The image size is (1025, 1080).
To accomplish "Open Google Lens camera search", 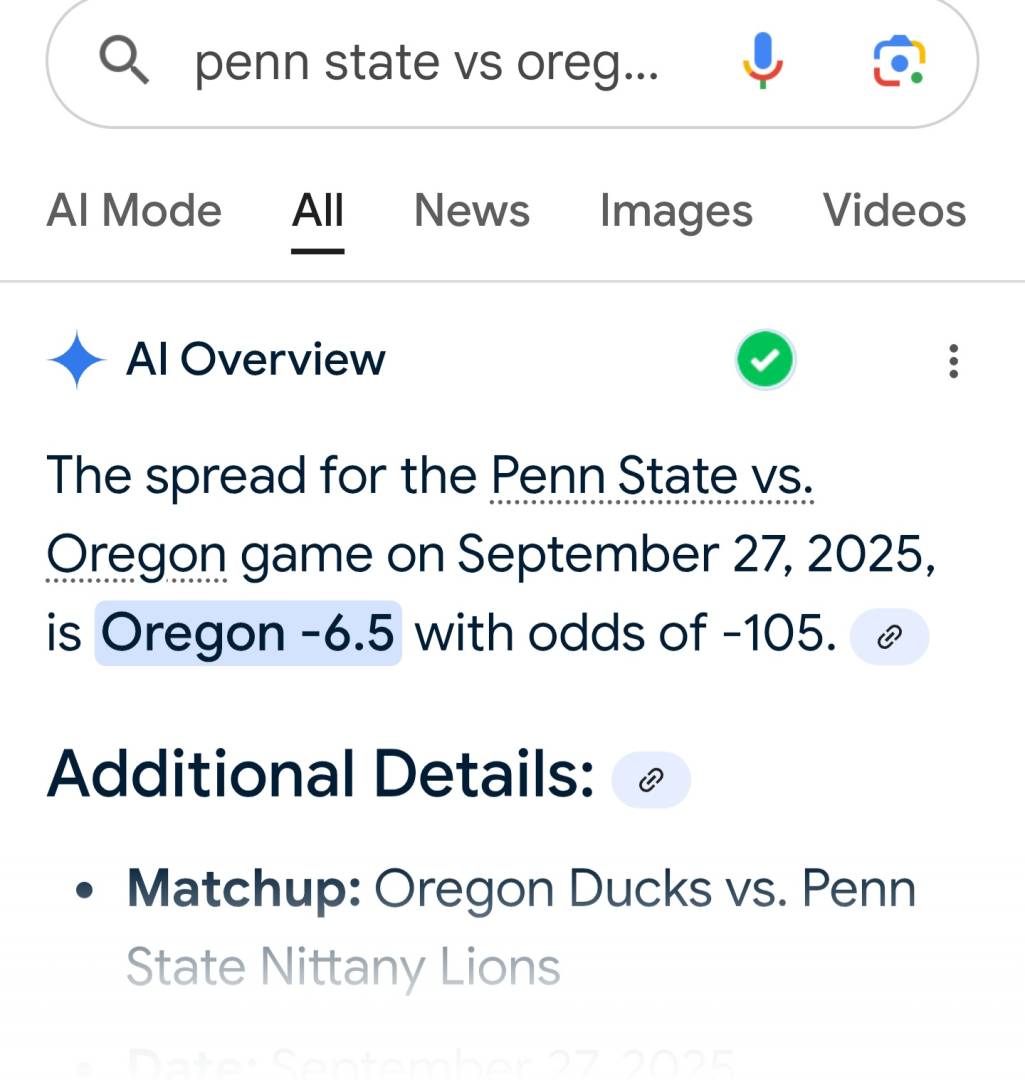I will tap(899, 61).
